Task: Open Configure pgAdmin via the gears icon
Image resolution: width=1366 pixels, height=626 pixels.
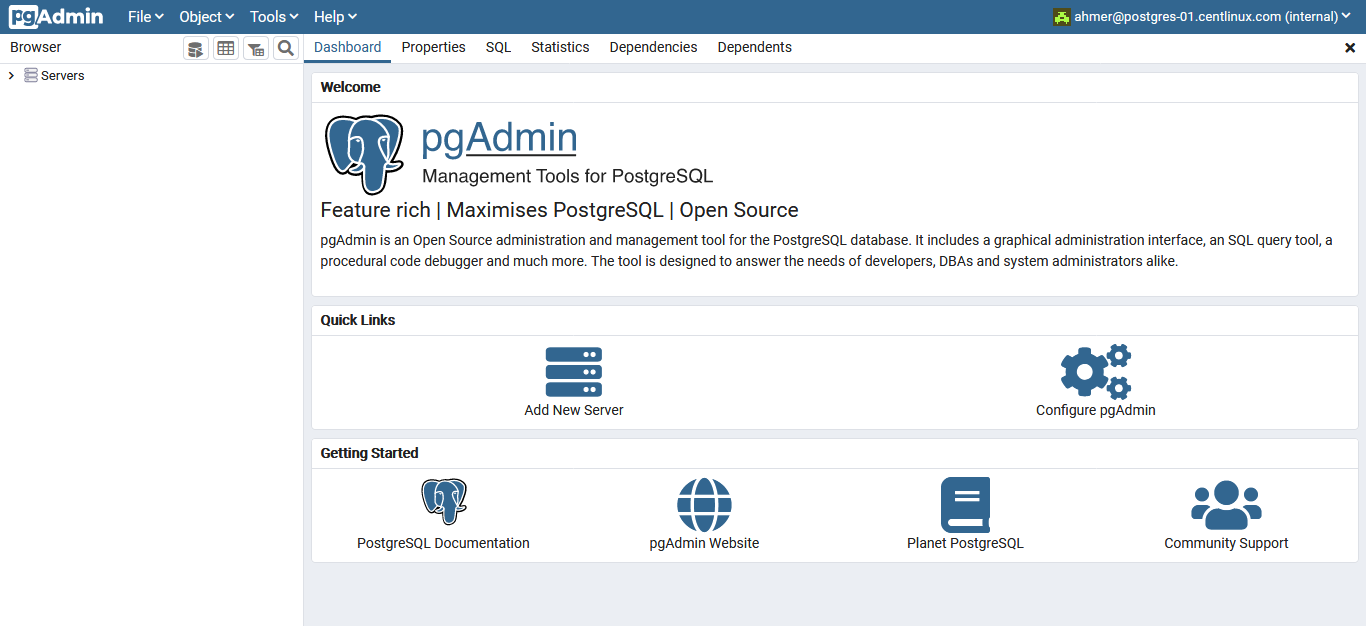Action: click(x=1096, y=370)
